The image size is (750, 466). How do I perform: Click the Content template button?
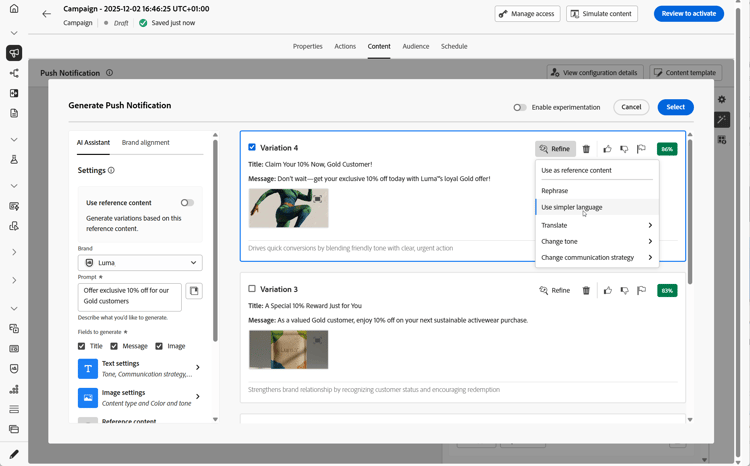coord(685,73)
